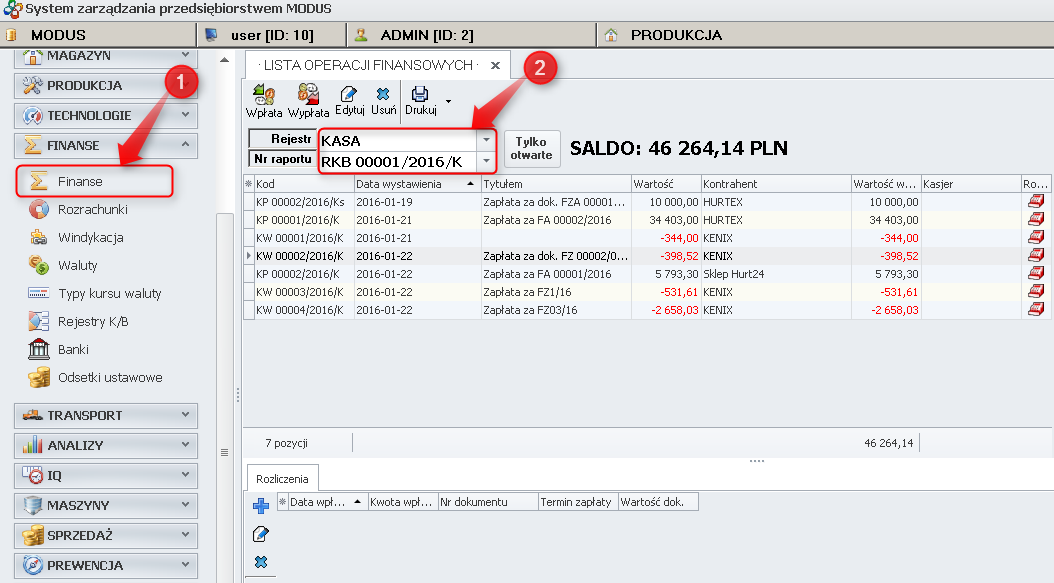Select the Lista operacji finansowych tab
Viewport: 1054px width, 583px height.
click(368, 65)
